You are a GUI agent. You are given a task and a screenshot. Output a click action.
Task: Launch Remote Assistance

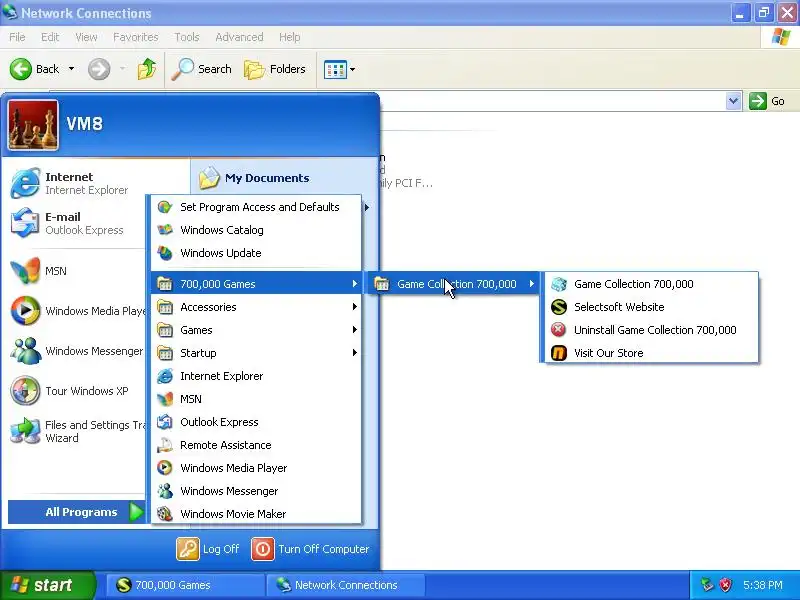[256, 445]
